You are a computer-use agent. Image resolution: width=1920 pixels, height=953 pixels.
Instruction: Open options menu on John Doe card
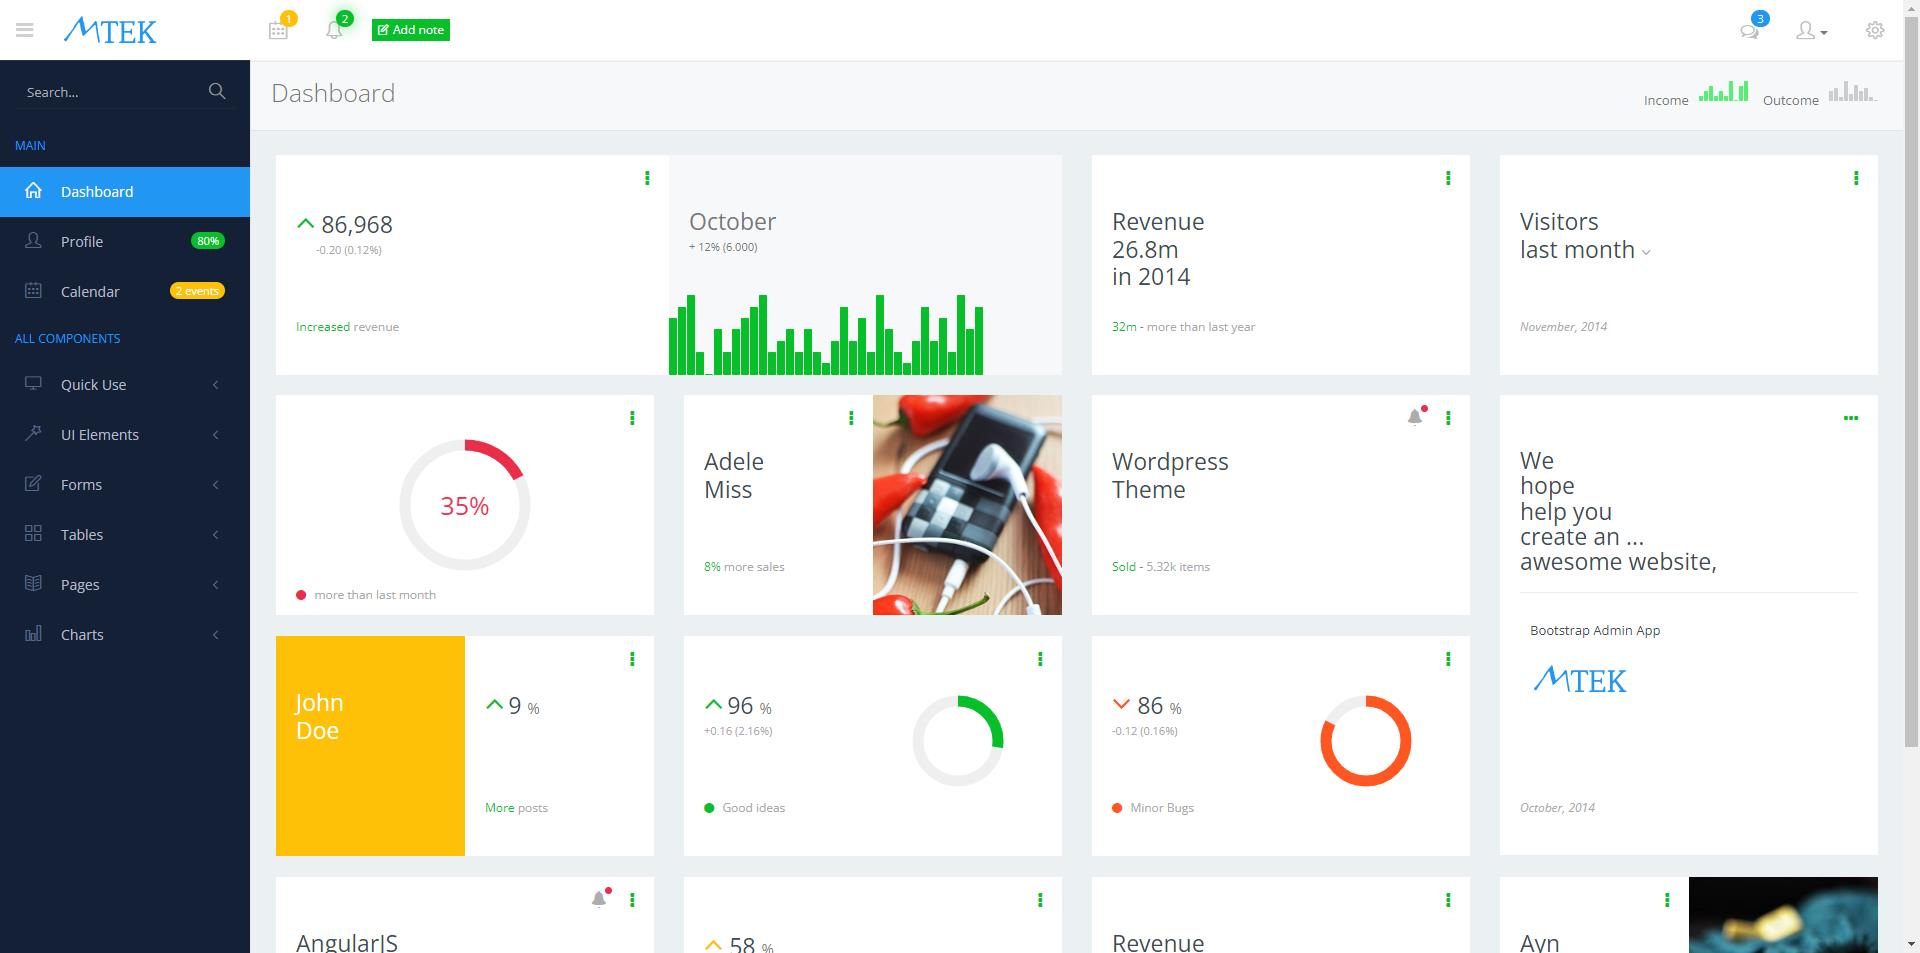pos(632,659)
